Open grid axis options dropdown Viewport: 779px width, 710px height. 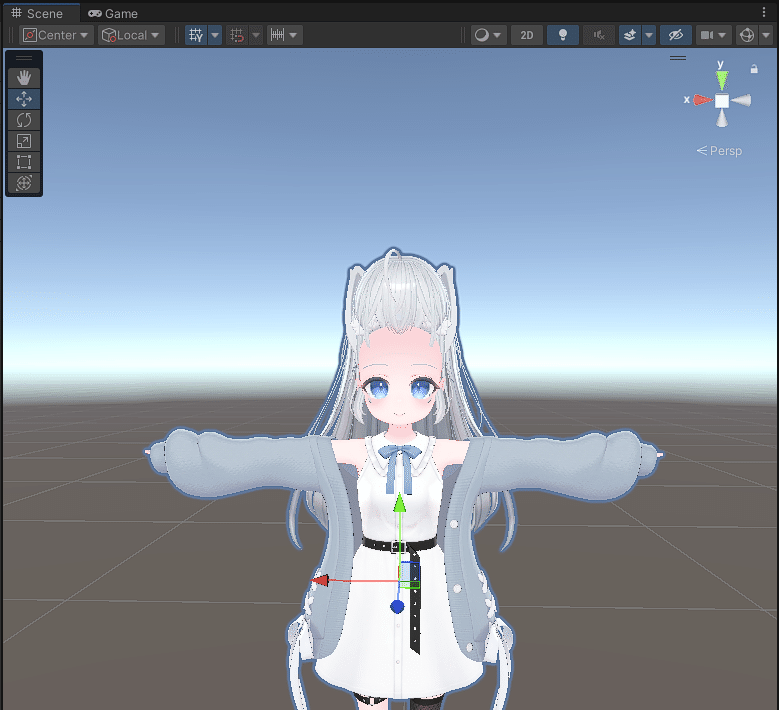click(x=215, y=35)
